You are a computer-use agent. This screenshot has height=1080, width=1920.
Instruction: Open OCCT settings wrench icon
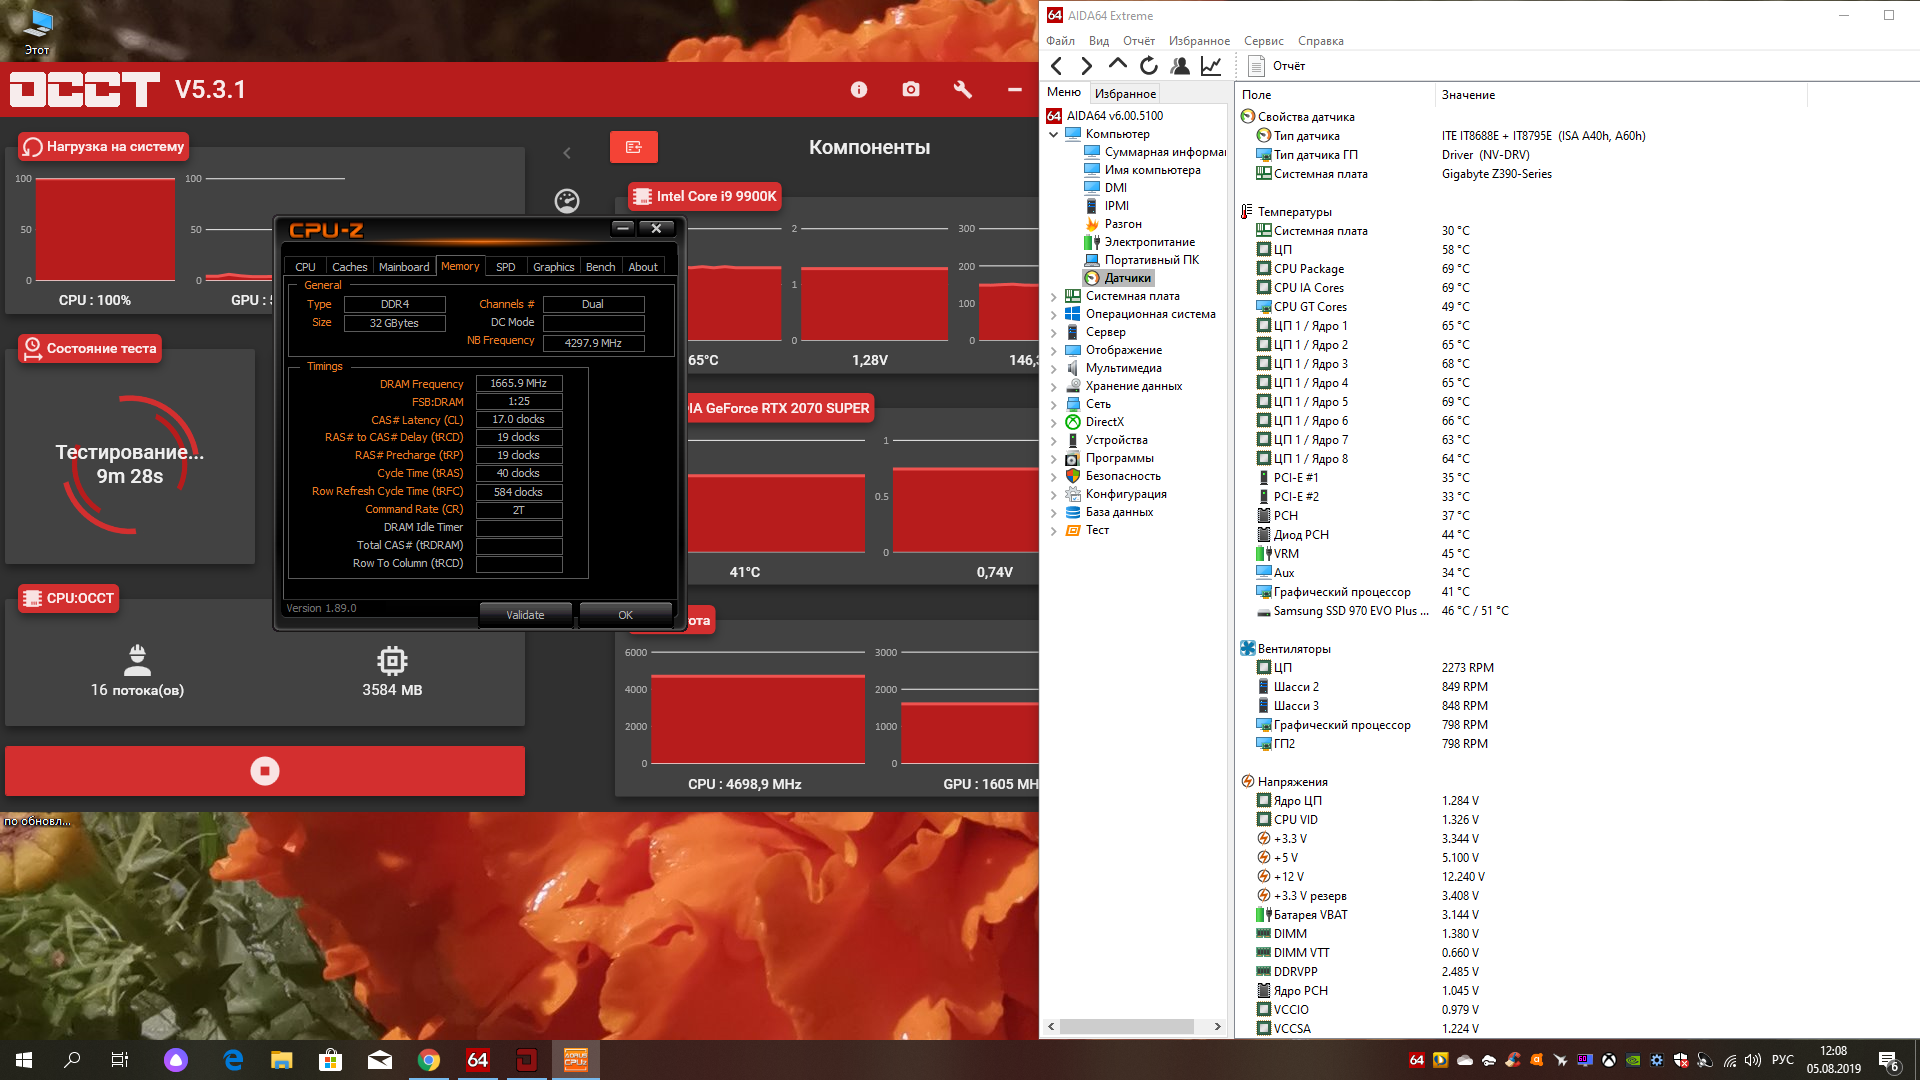962,90
